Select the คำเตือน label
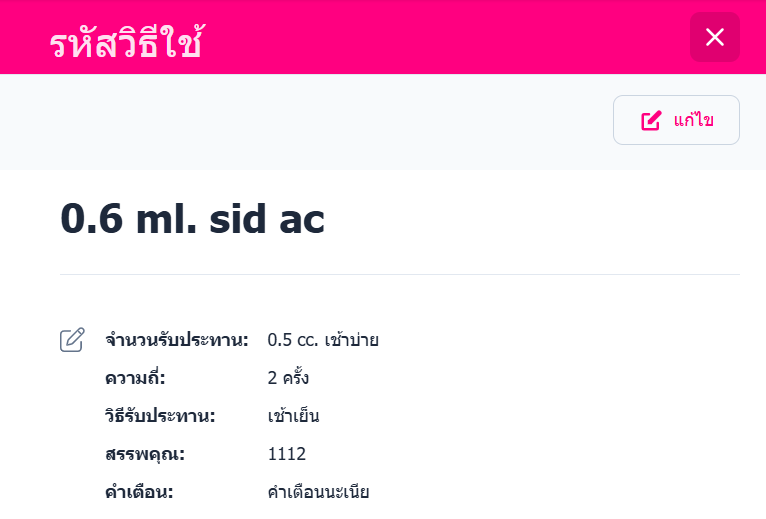This screenshot has height=519, width=766. [139, 492]
